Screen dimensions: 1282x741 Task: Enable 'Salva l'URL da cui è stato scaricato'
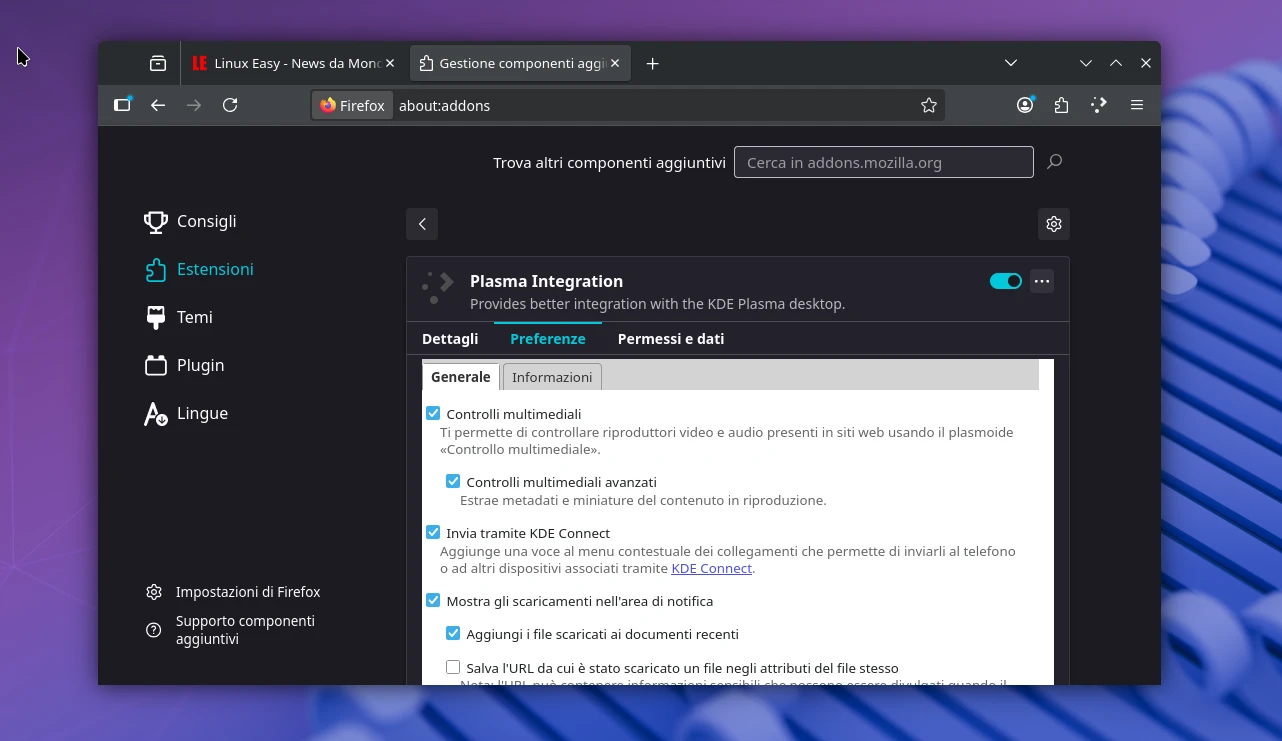(453, 667)
